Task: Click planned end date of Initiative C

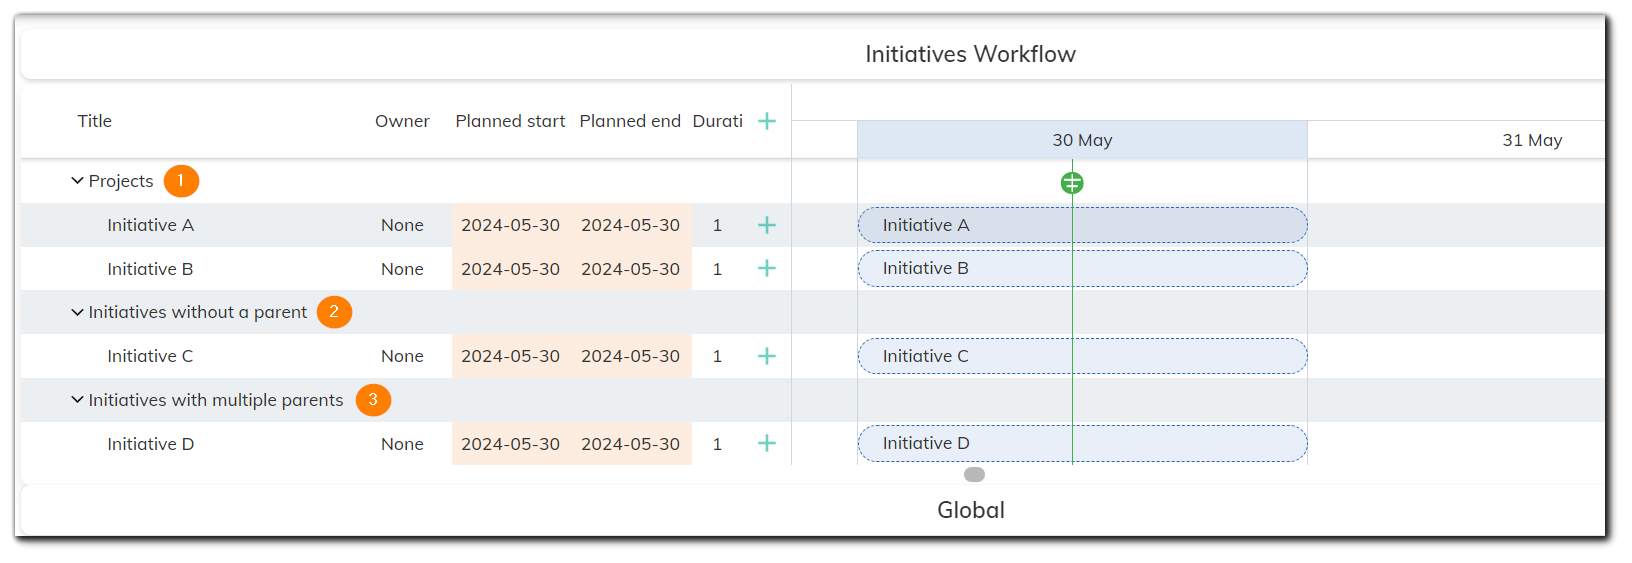Action: click(x=630, y=356)
